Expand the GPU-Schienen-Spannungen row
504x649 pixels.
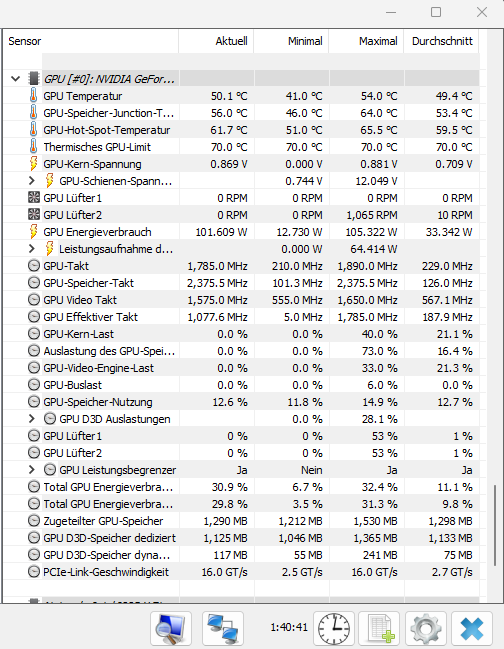31,180
